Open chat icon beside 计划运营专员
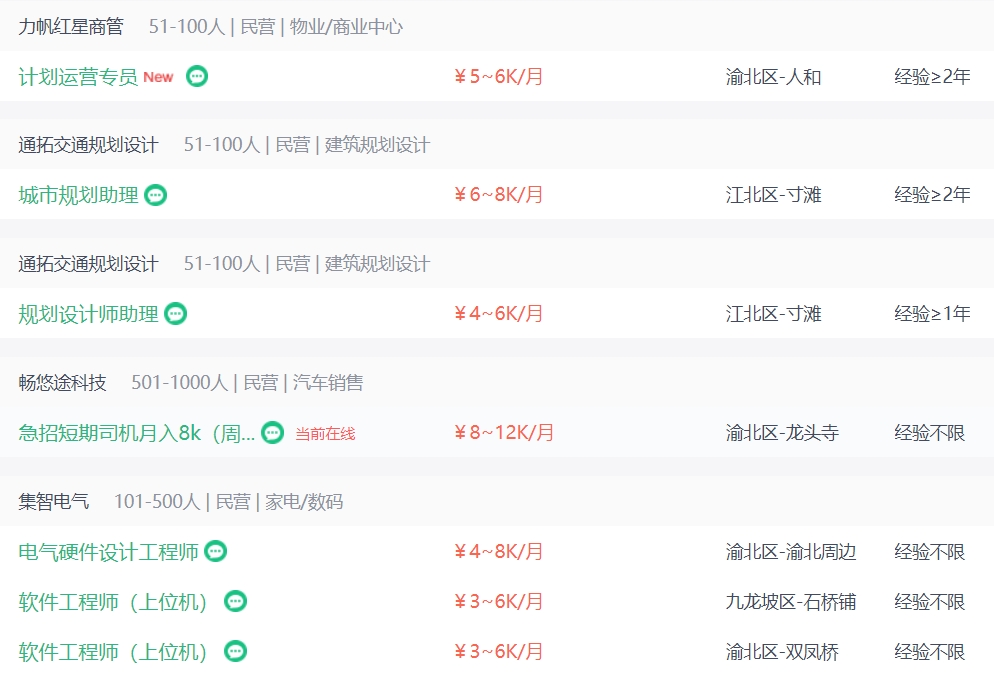 tap(197, 77)
